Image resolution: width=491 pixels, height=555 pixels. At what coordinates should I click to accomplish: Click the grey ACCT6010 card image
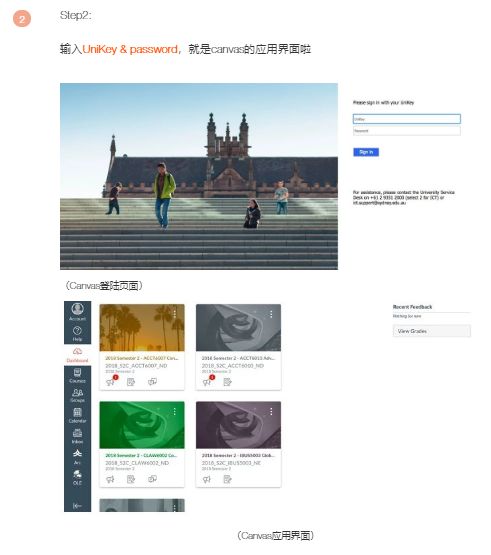[238, 327]
